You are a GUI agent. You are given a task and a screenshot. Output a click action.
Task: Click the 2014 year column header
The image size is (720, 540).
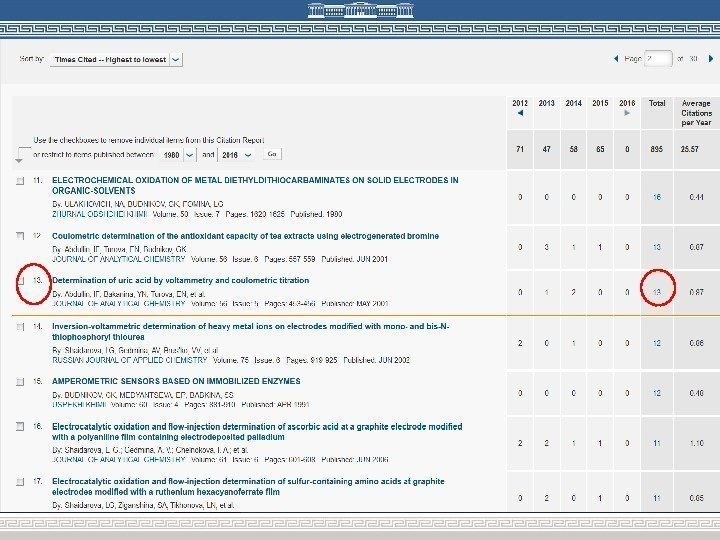tap(574, 103)
